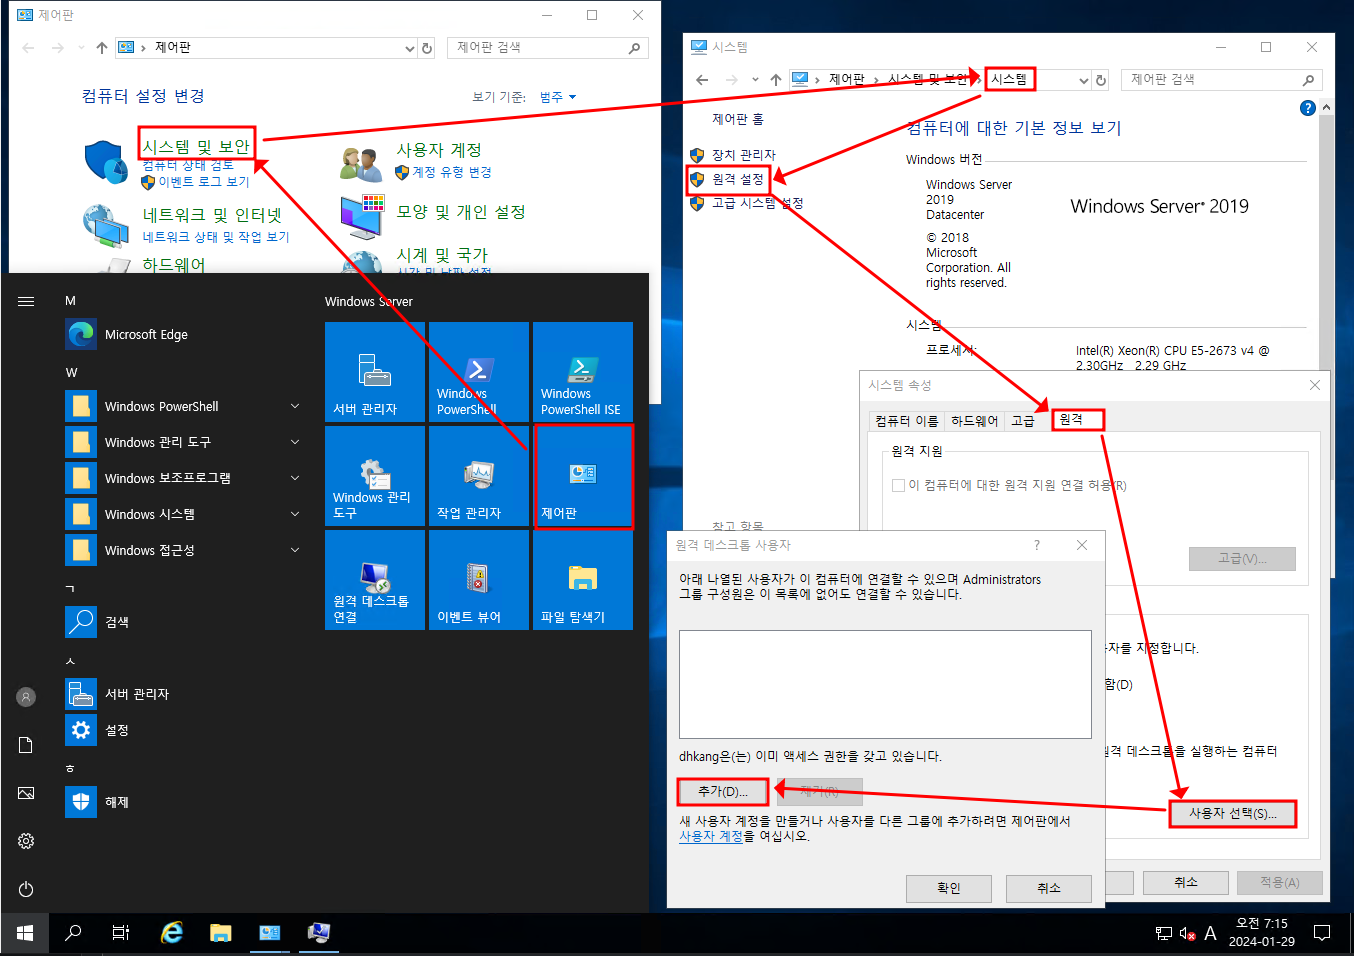The height and width of the screenshot is (956, 1354).
Task: Open the 작업 관리자 tile
Action: tap(479, 476)
